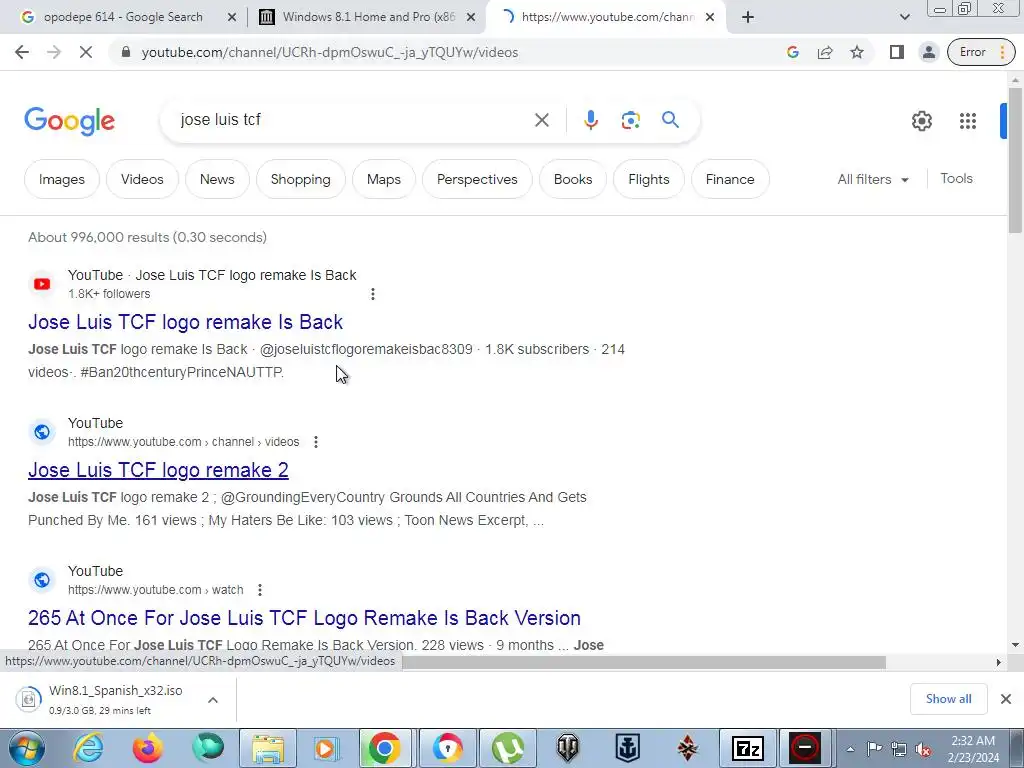Open the browser side panel

tap(897, 52)
